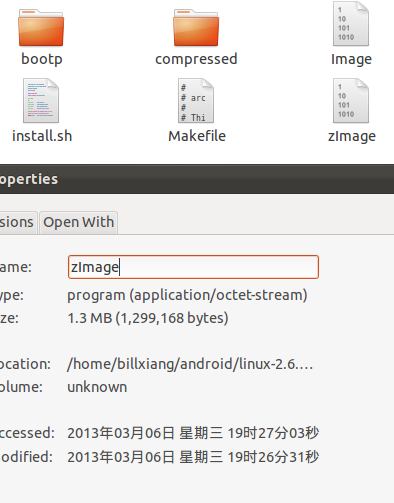Click the install.sh file name label

(42, 136)
